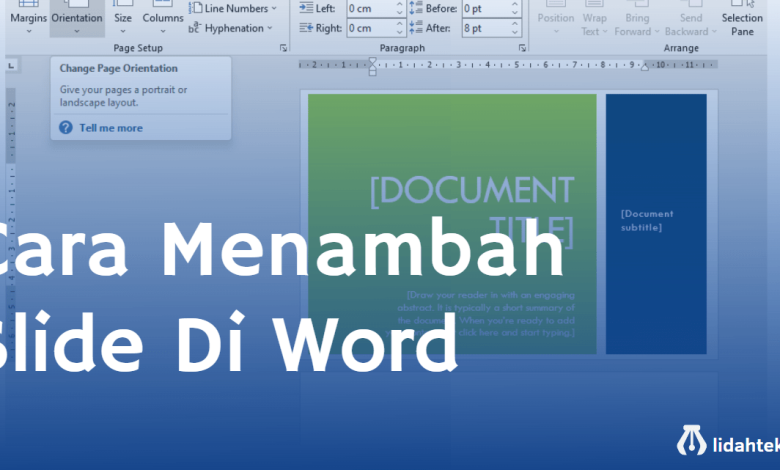This screenshot has width=780, height=470.
Task: Open the Paragraph dialog launcher
Action: coord(522,48)
